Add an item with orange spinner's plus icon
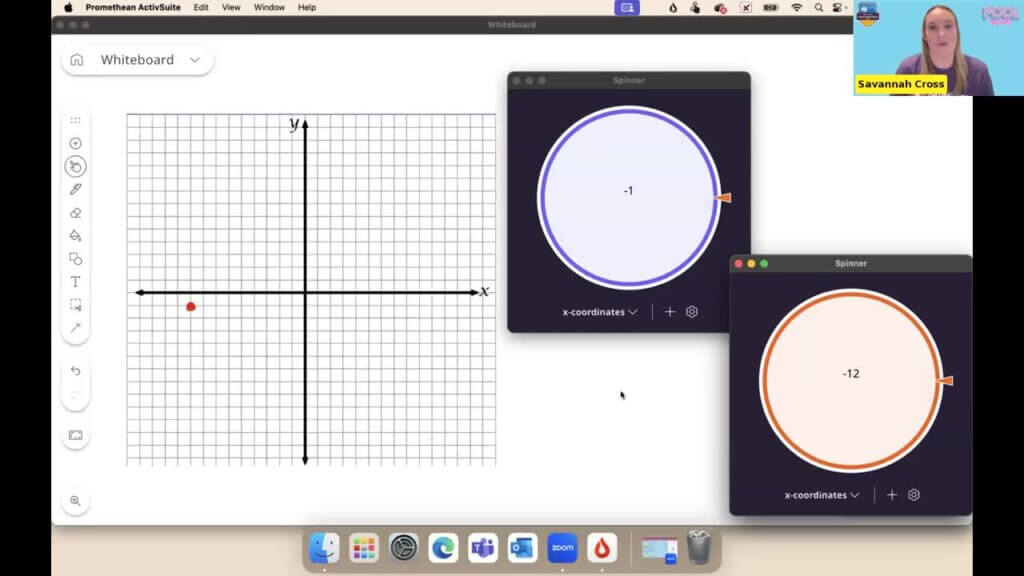The width and height of the screenshot is (1024, 576). pos(892,495)
